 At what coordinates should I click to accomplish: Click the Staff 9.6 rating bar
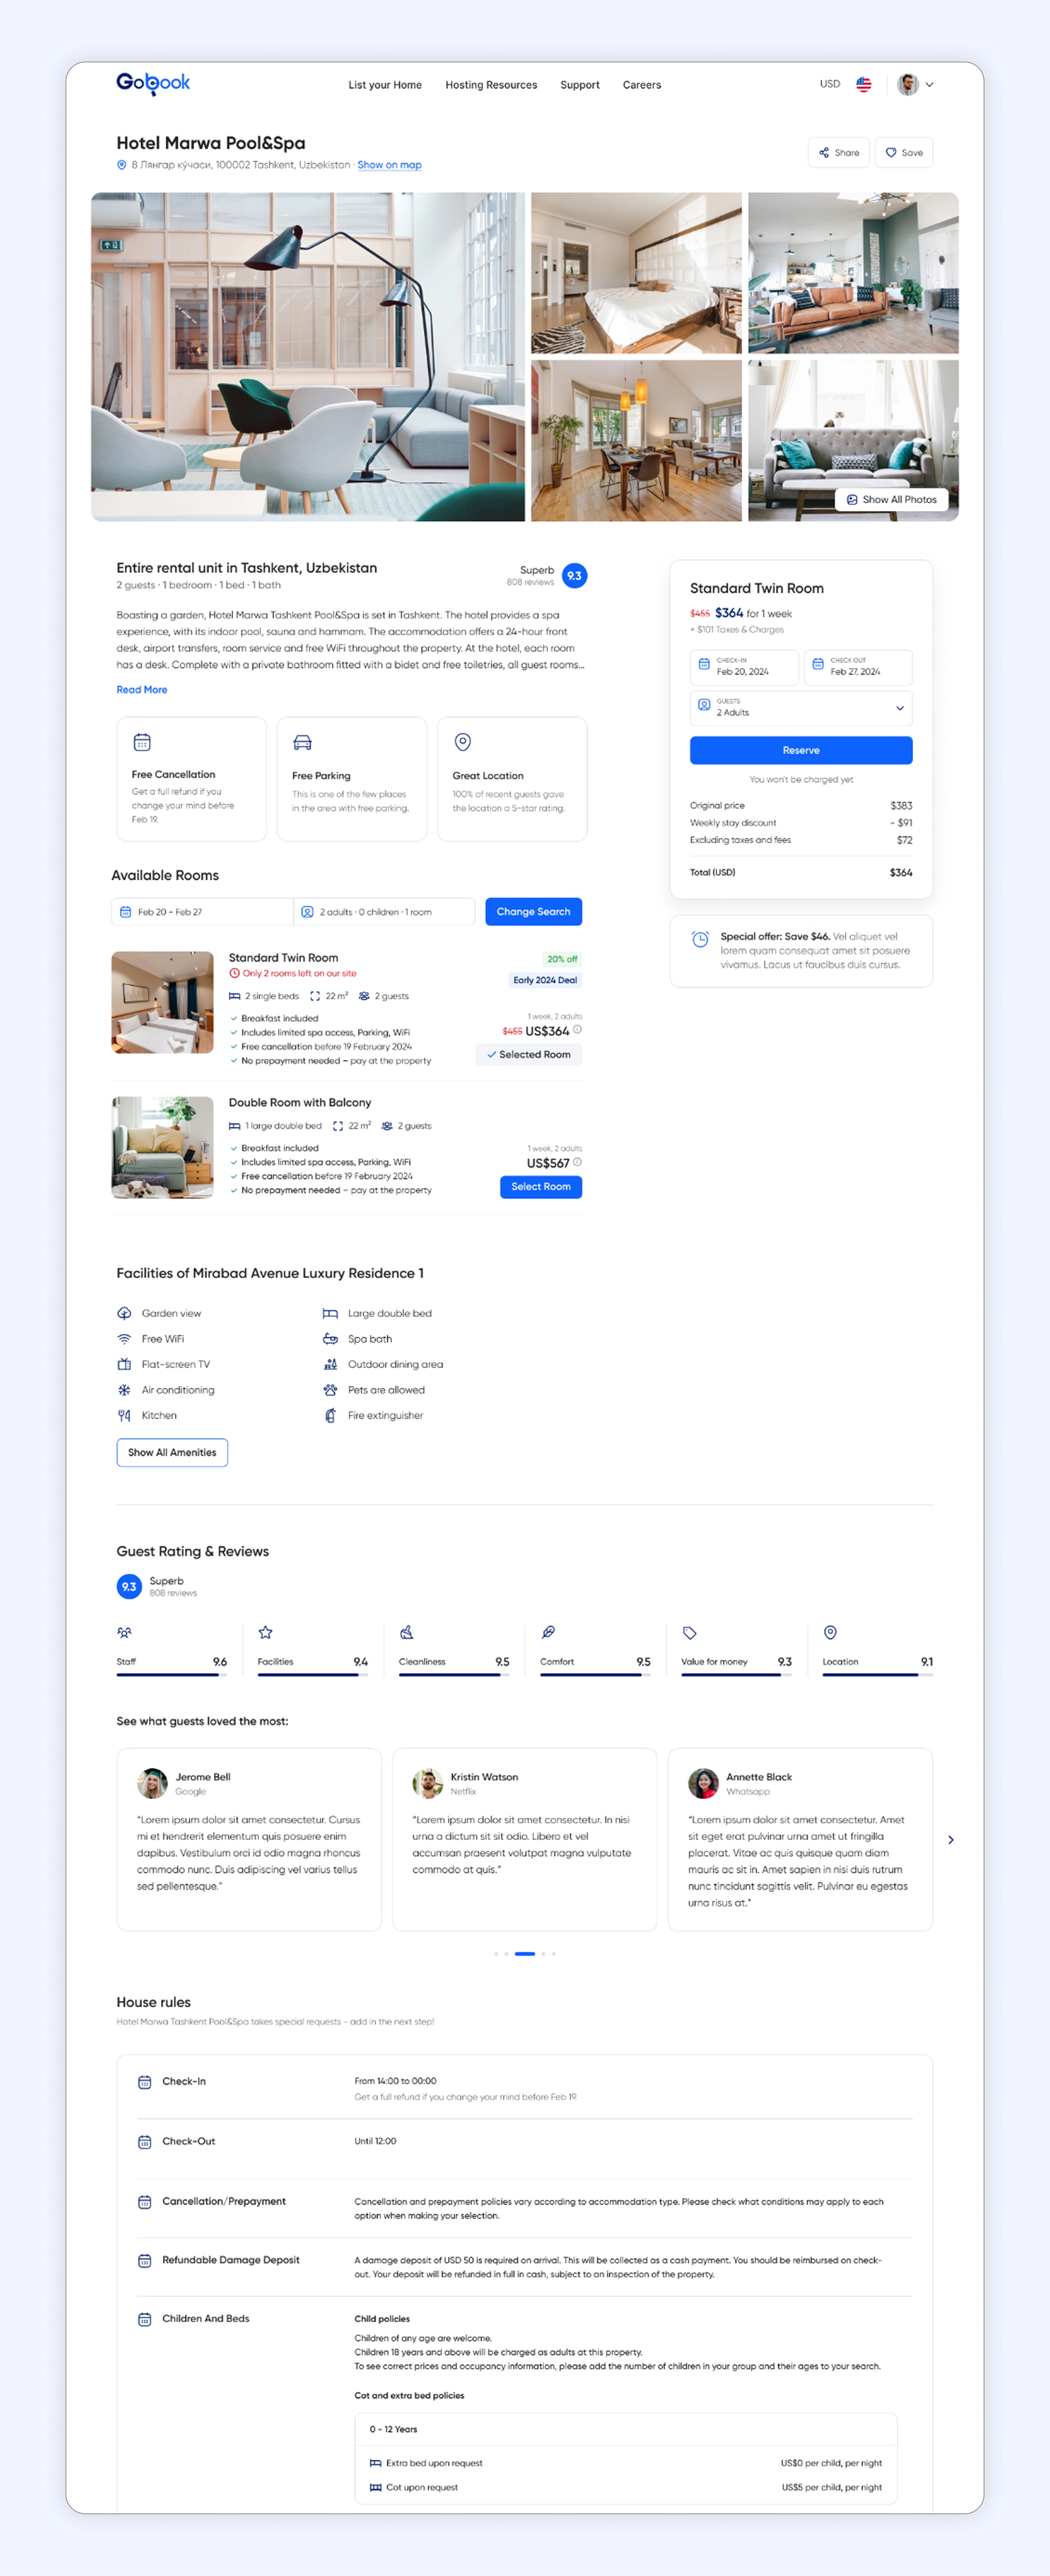(x=172, y=1675)
